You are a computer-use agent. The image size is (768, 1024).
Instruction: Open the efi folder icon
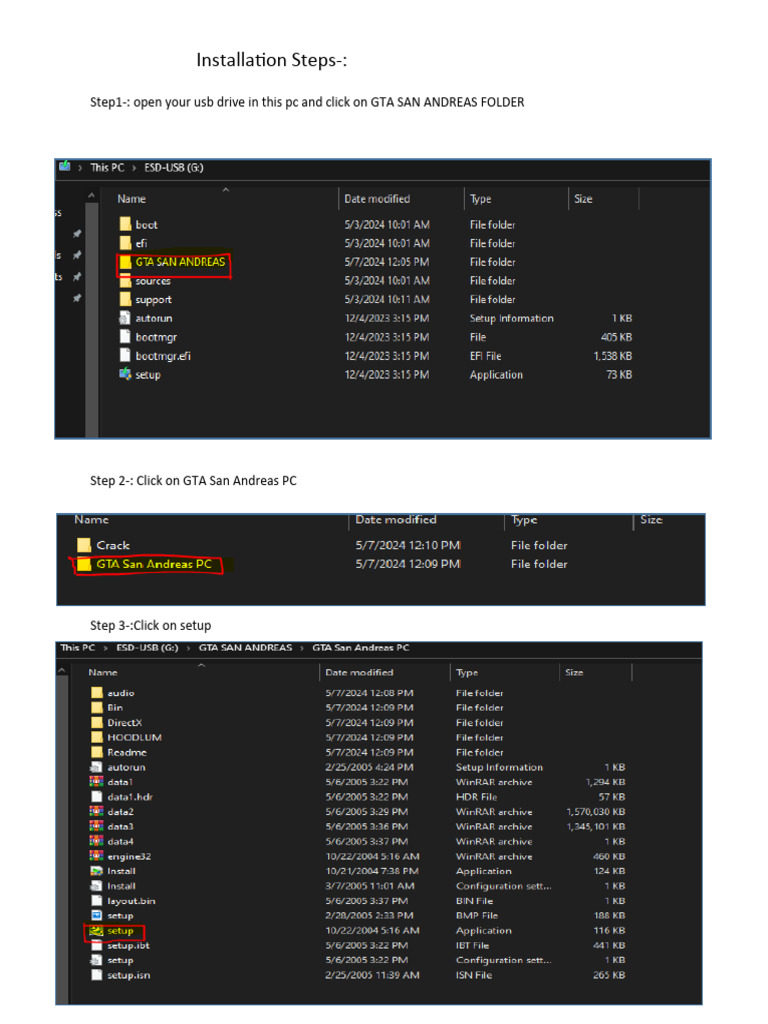tap(125, 243)
